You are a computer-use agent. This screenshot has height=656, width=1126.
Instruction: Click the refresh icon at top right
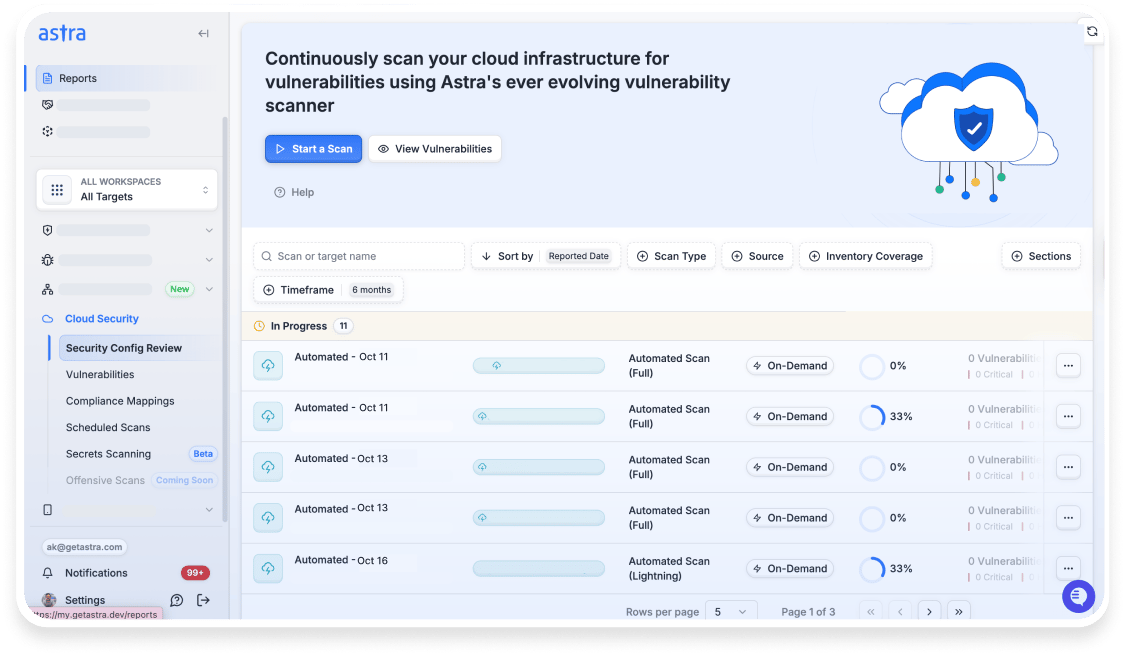(1092, 32)
